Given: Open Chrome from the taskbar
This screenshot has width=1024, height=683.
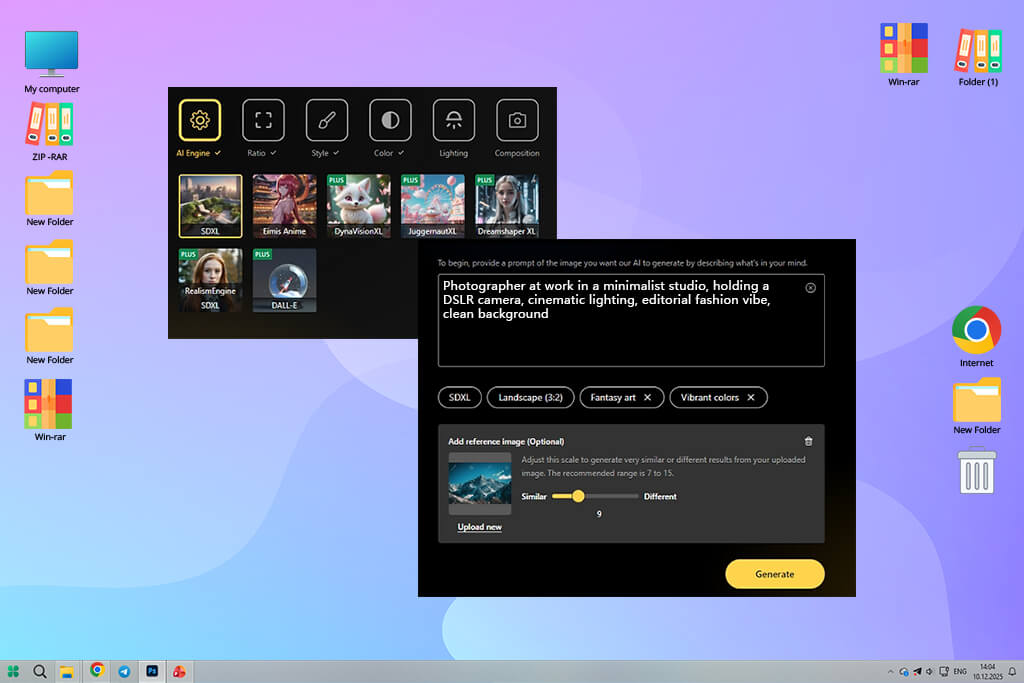Looking at the screenshot, I should [x=97, y=670].
